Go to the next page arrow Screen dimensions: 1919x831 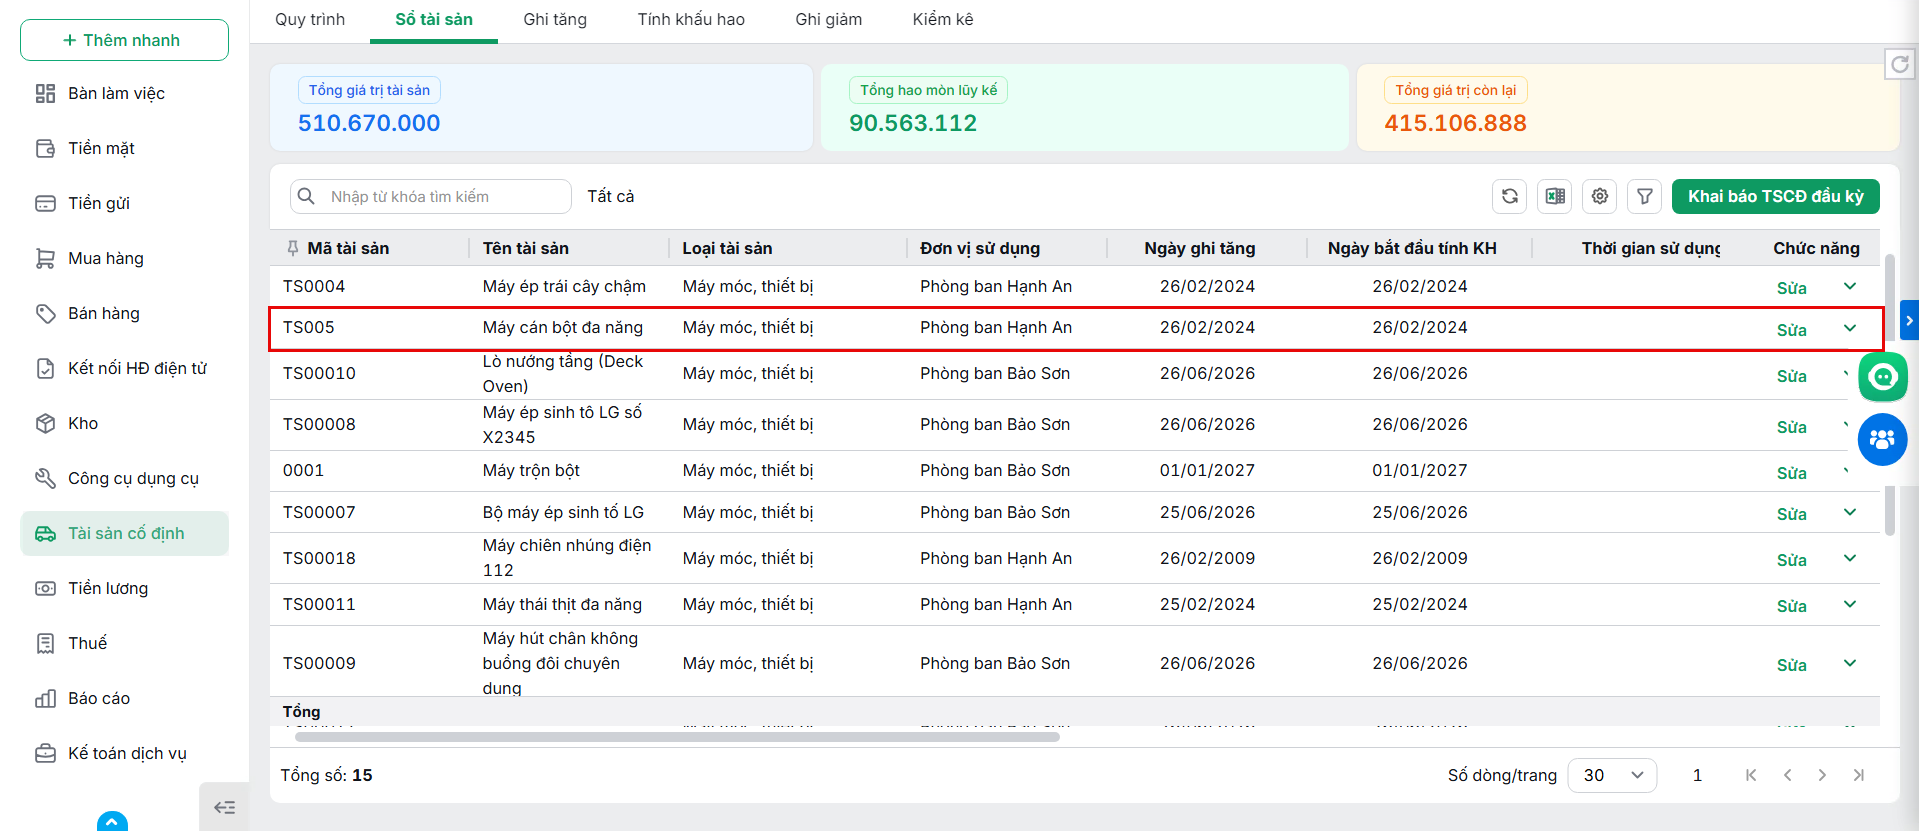(1822, 775)
